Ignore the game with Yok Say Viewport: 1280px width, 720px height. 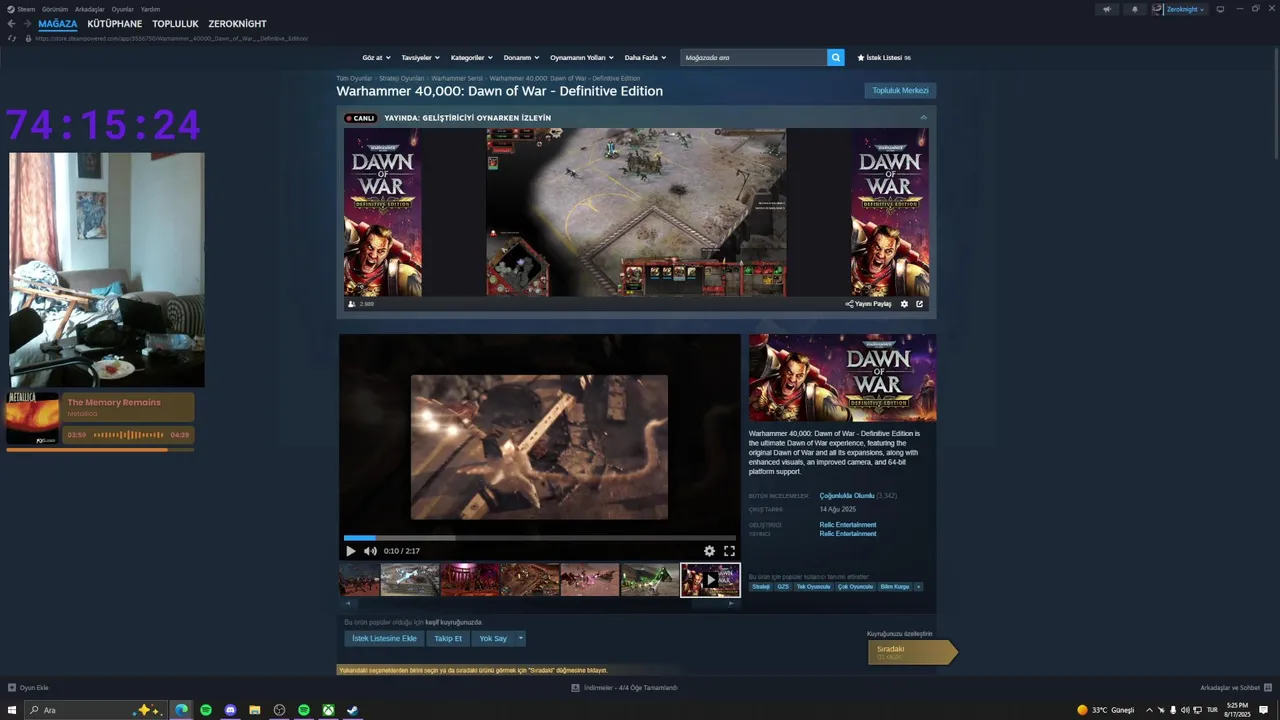click(493, 639)
